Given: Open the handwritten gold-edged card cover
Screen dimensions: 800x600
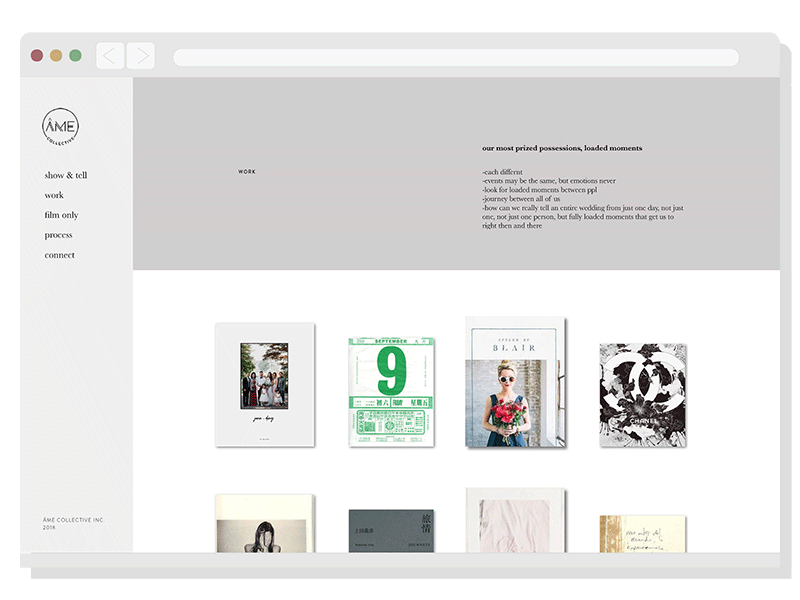Looking at the screenshot, I should 642,533.
